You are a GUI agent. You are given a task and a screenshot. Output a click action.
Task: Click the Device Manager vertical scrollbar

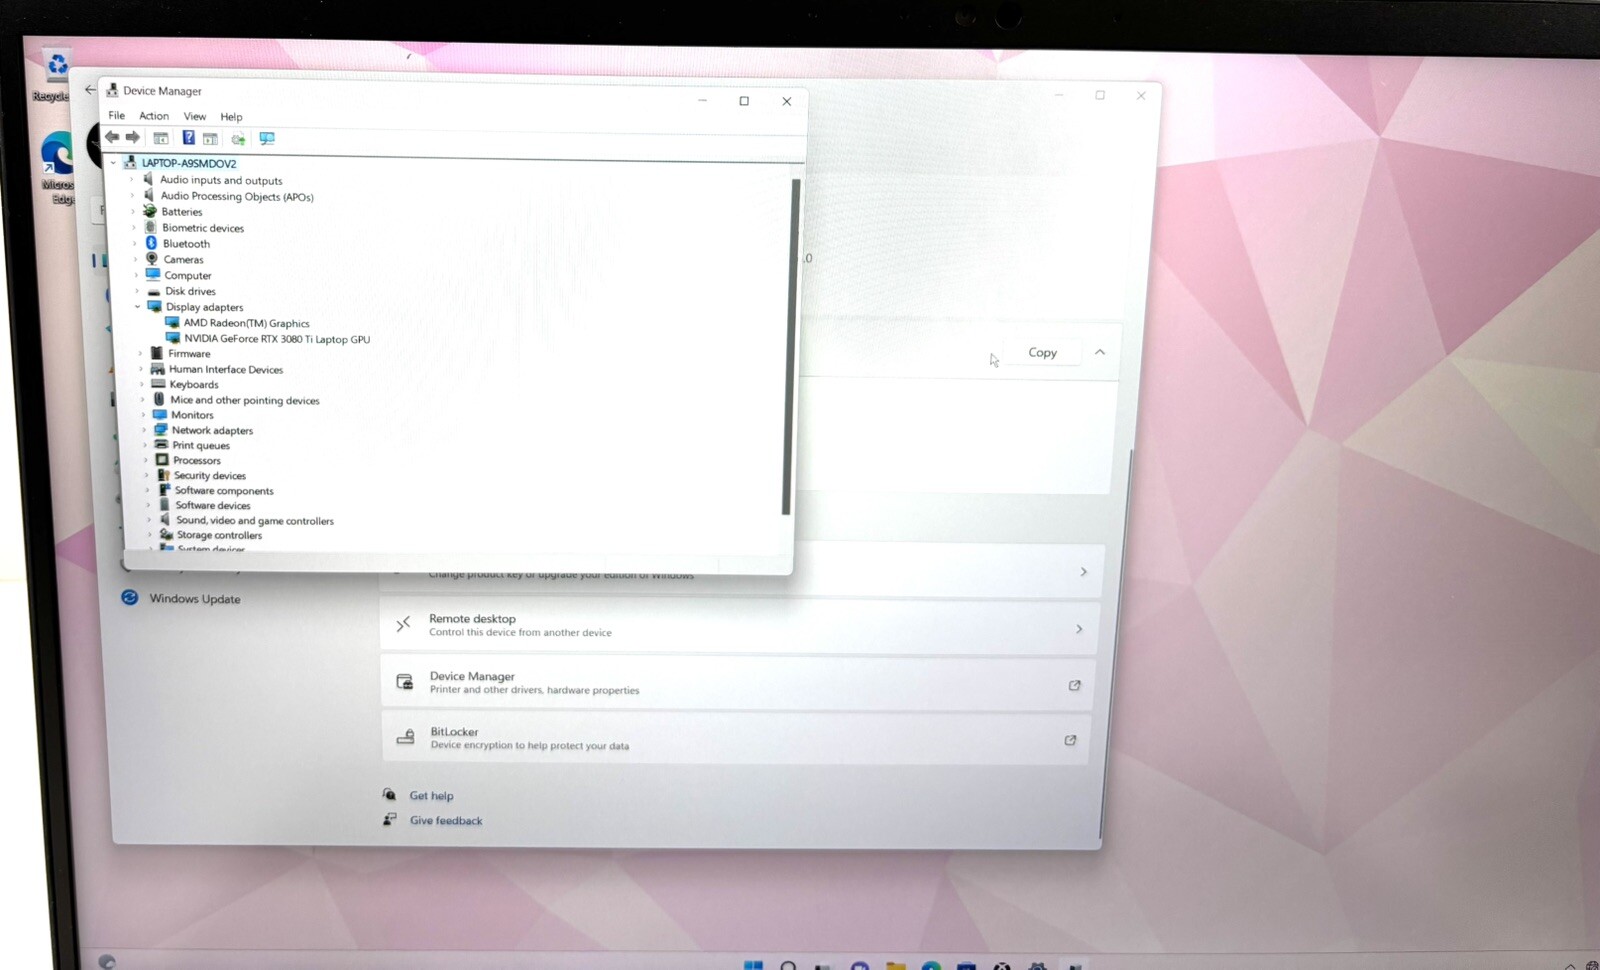(x=789, y=346)
